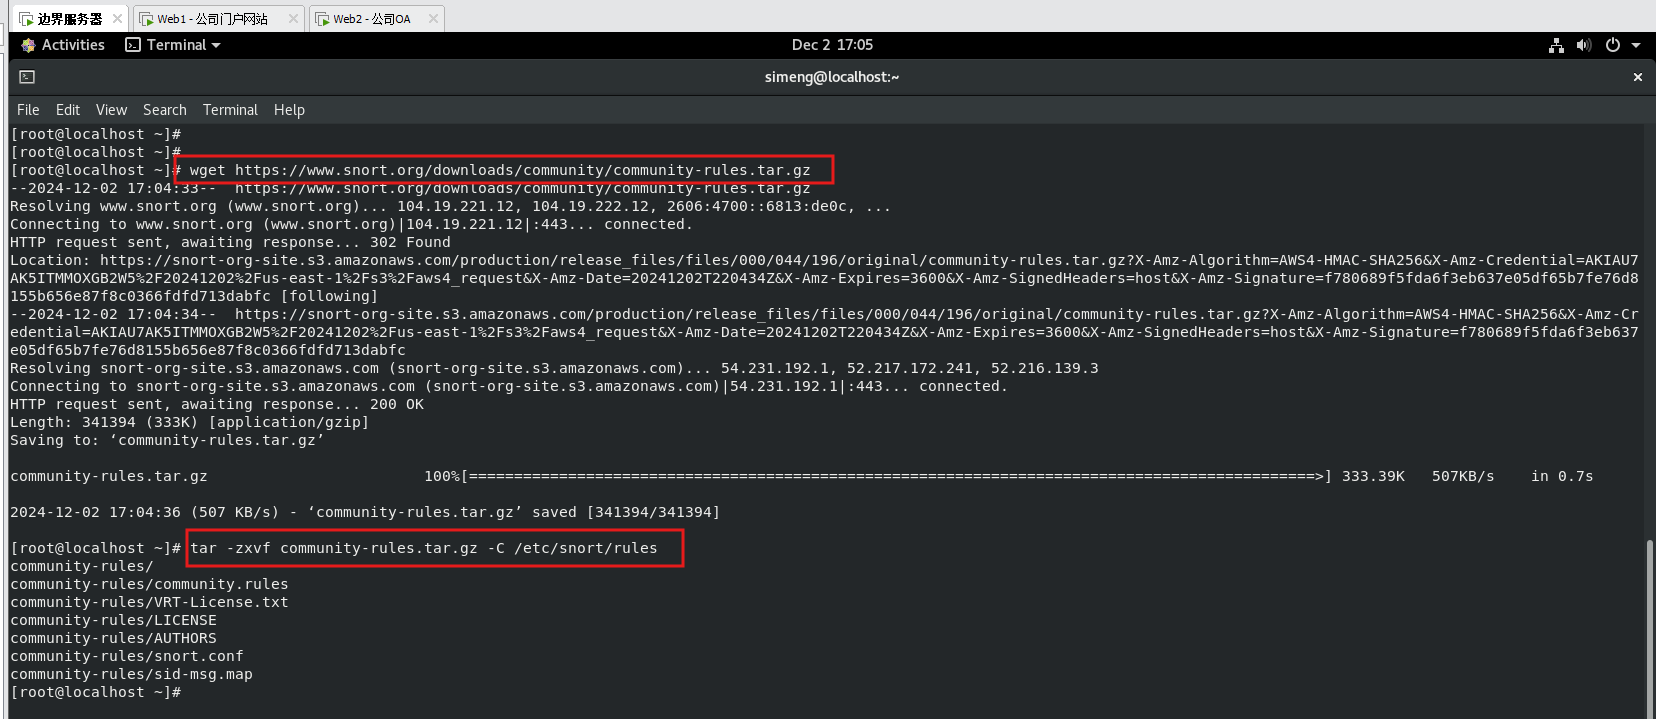
Task: Close the 边界服务器 VM tab
Action: pos(118,18)
